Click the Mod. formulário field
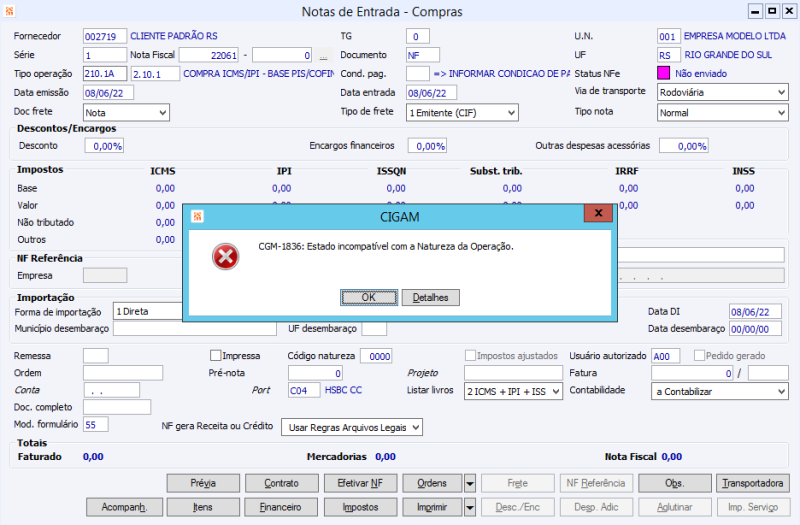This screenshot has width=800, height=525. [x=96, y=424]
